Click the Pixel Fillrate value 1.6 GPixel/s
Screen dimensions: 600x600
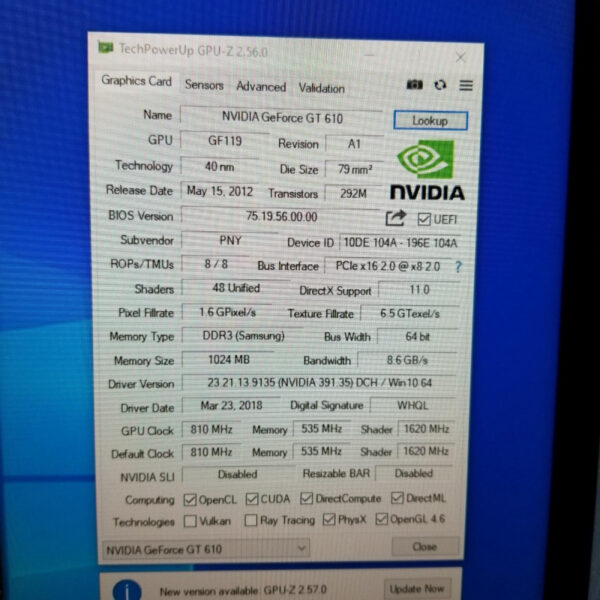pyautogui.click(x=227, y=312)
